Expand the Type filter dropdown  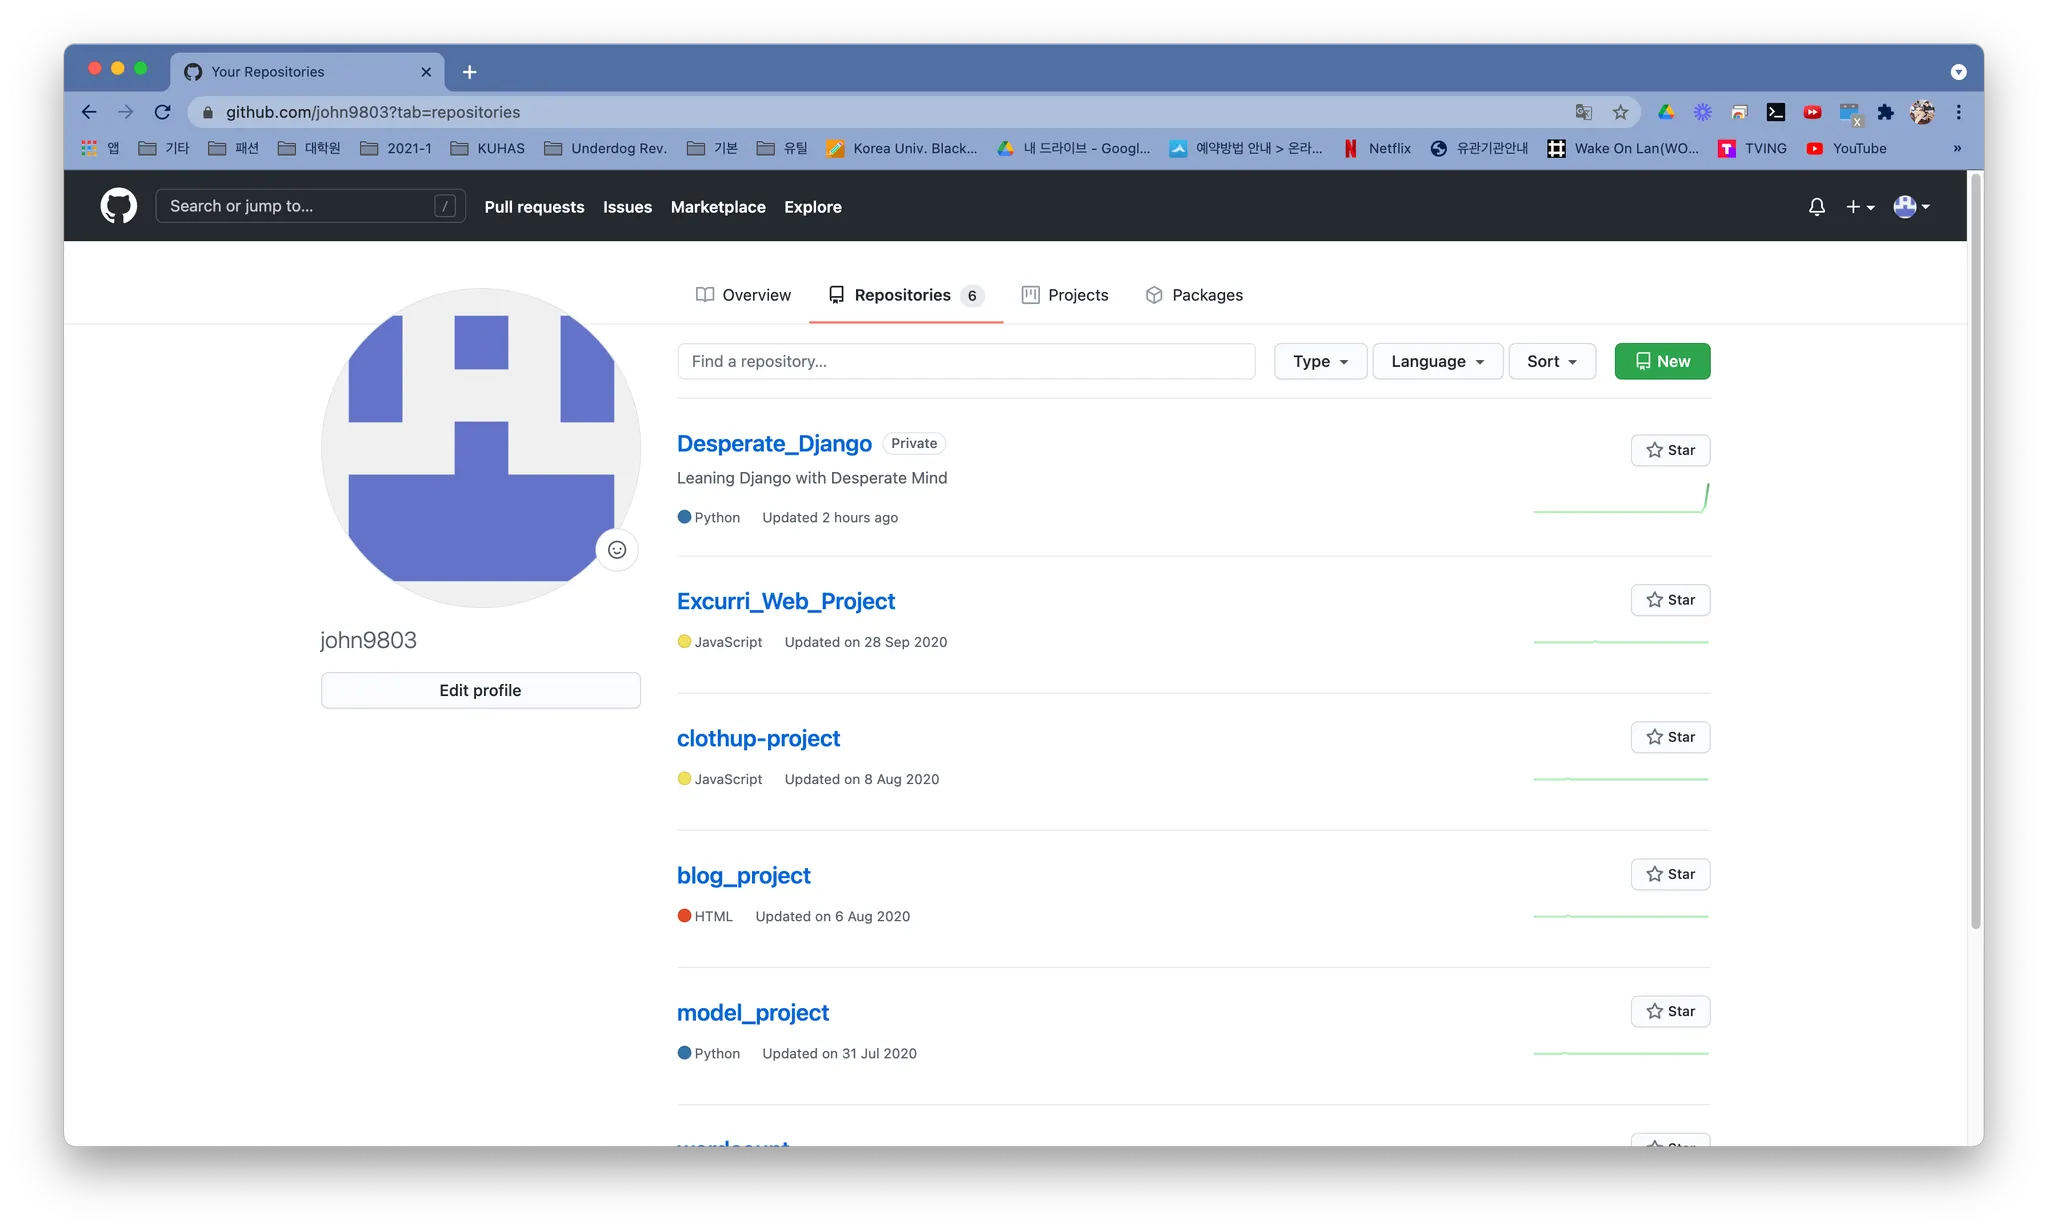(x=1320, y=361)
